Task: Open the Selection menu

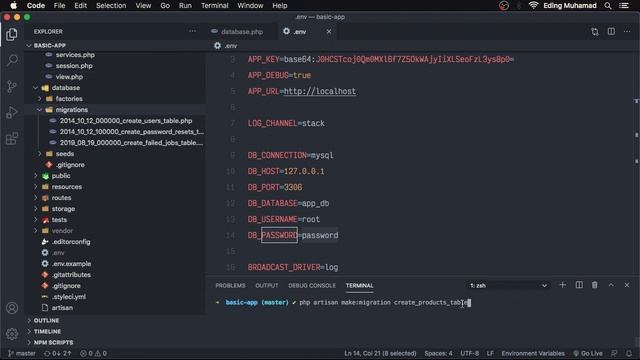Action: click(x=111, y=6)
